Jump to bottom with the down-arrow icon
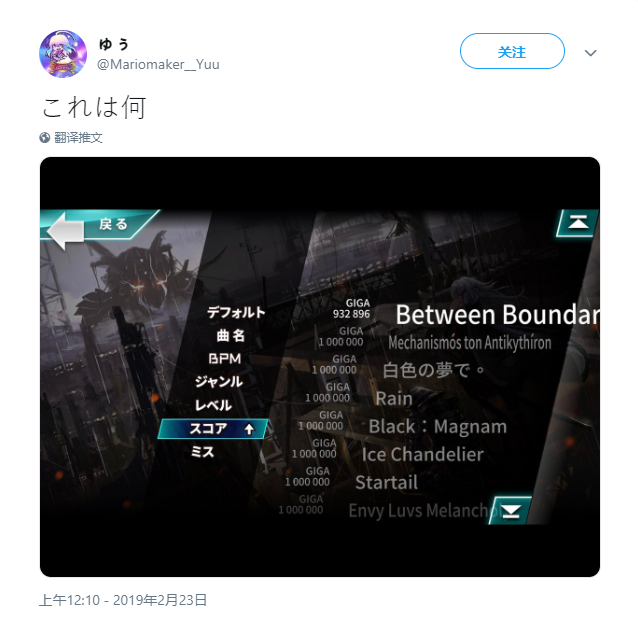The width and height of the screenshot is (638, 618). [511, 511]
